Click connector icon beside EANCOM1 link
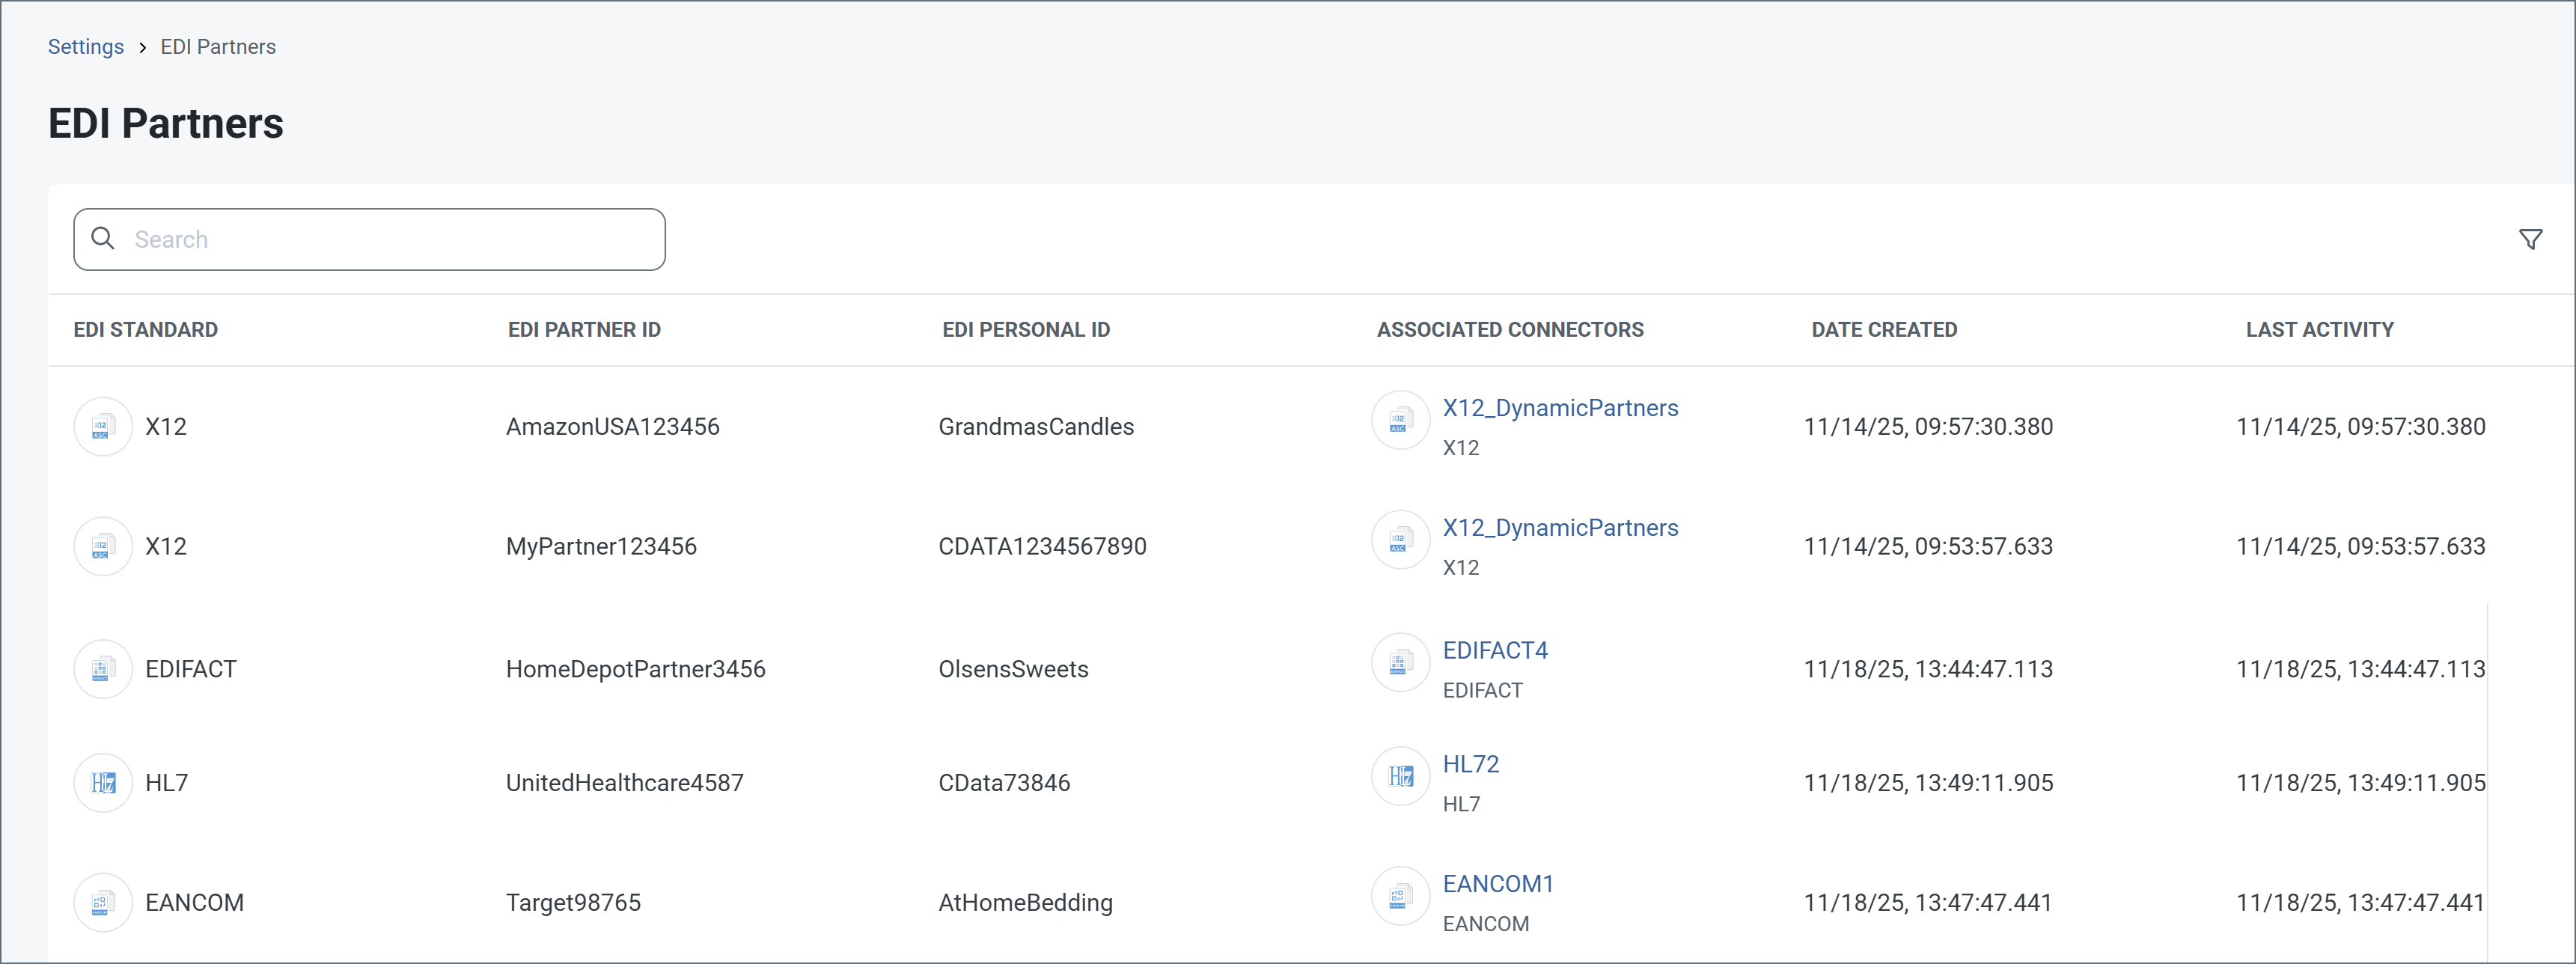Viewport: 2576px width, 964px height. tap(1399, 896)
